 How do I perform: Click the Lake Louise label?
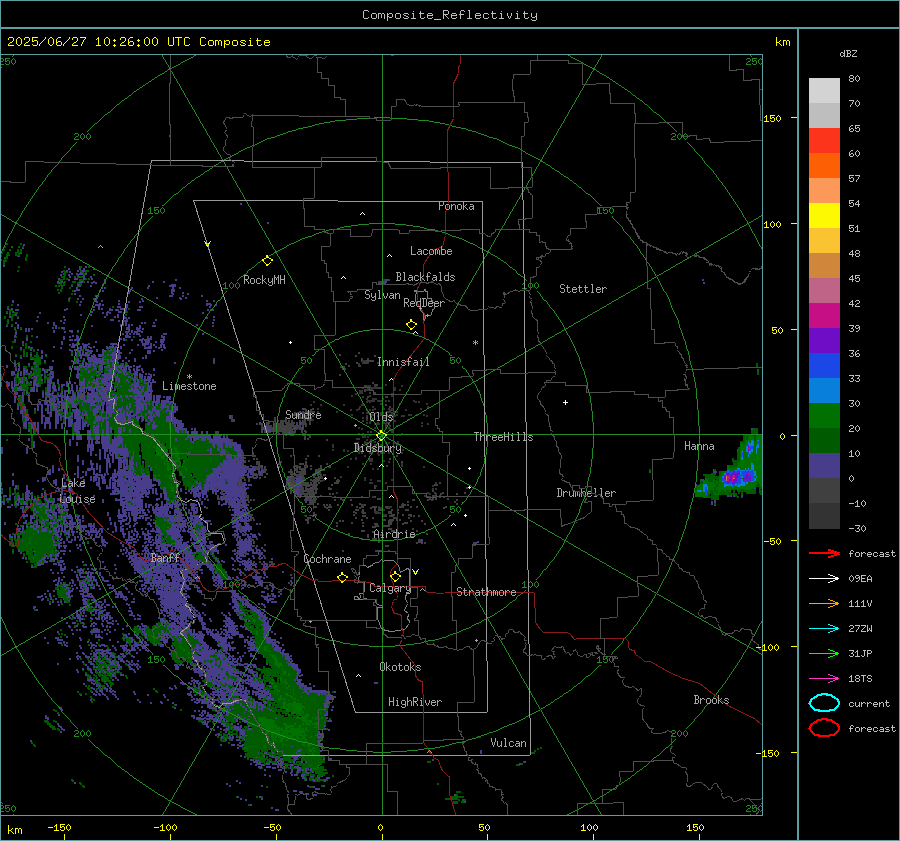pos(77,491)
